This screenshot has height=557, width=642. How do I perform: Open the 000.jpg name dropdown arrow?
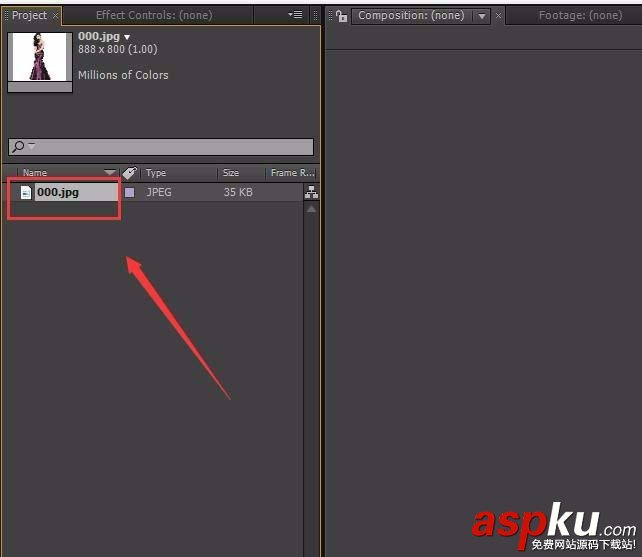127,37
